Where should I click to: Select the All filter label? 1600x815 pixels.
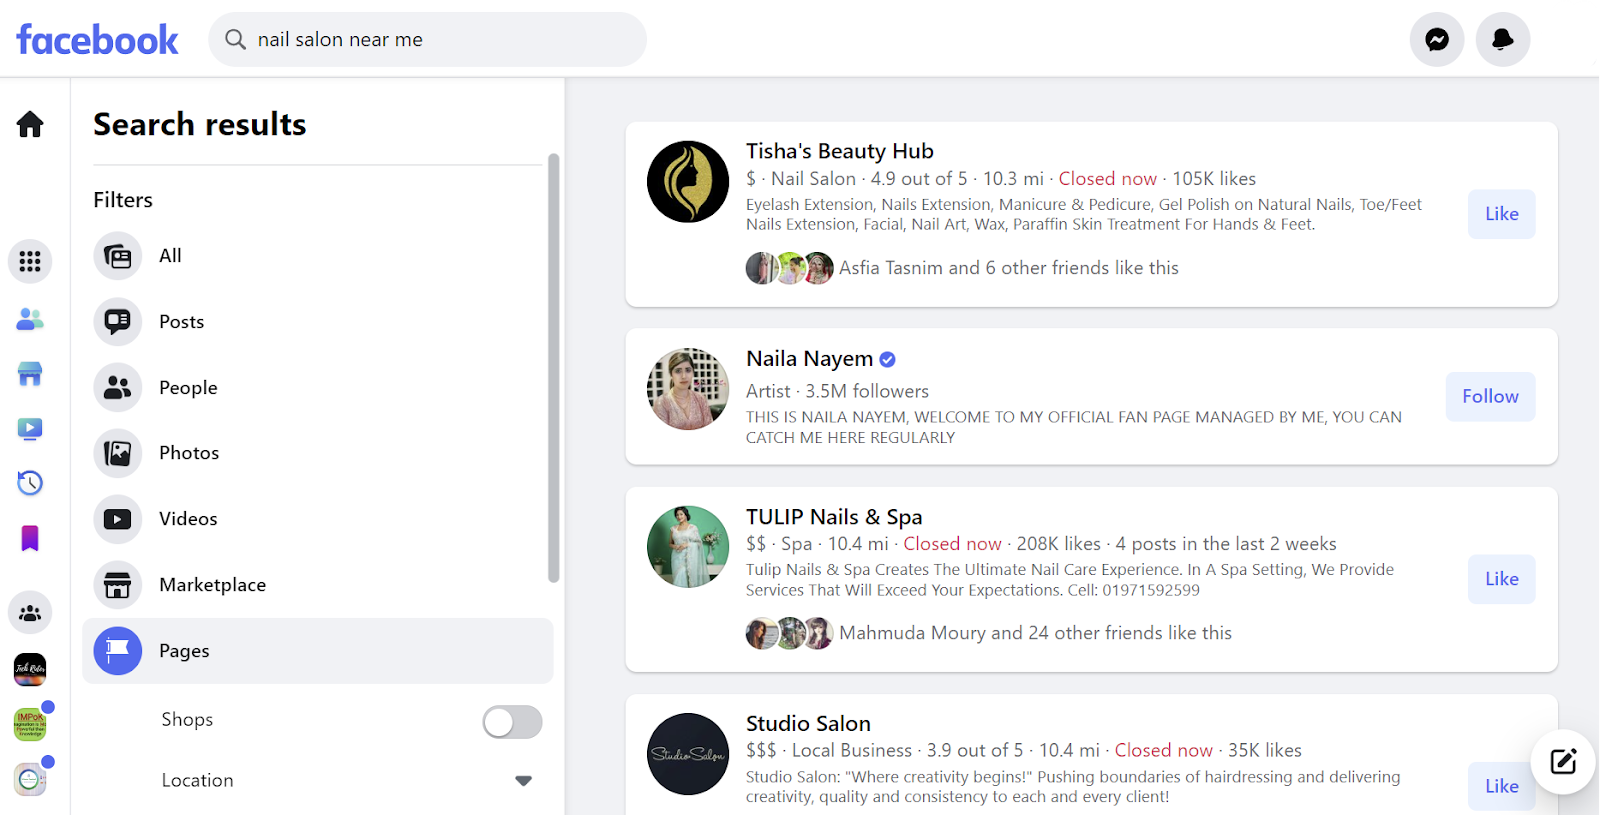tap(170, 256)
